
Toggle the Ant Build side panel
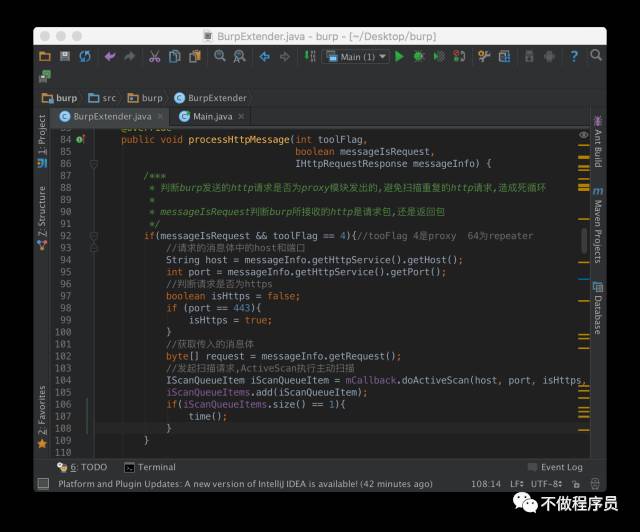(x=598, y=141)
